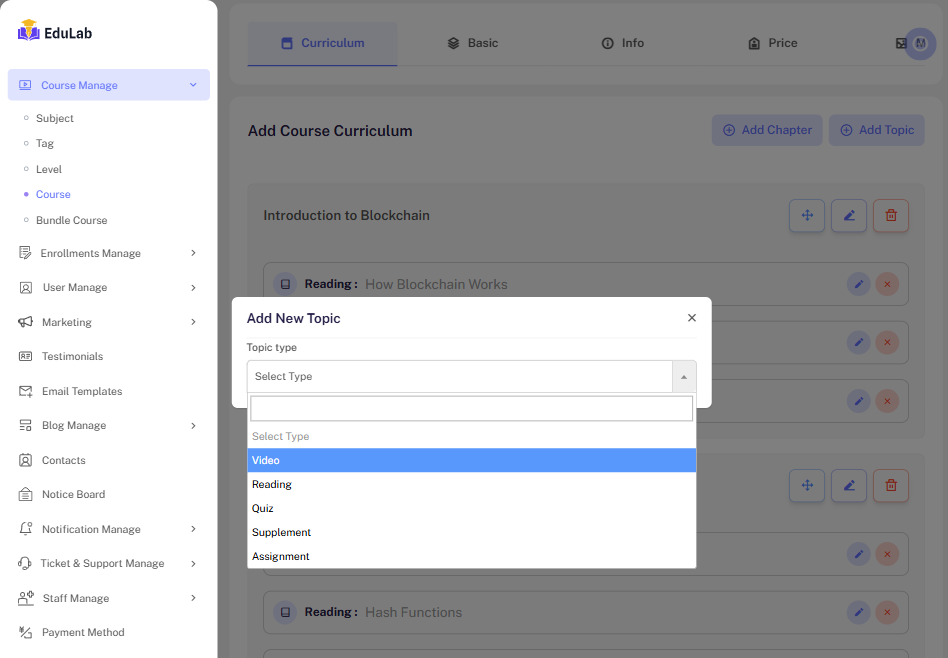Edit the Hash Functions reading topic
The width and height of the screenshot is (948, 658).
858,612
